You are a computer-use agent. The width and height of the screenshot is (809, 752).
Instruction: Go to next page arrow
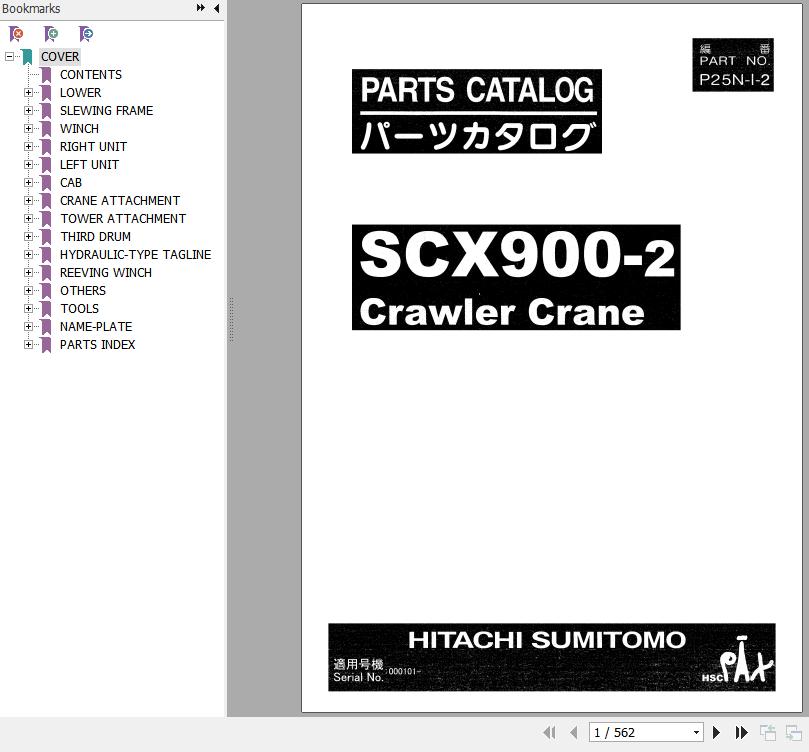[716, 732]
